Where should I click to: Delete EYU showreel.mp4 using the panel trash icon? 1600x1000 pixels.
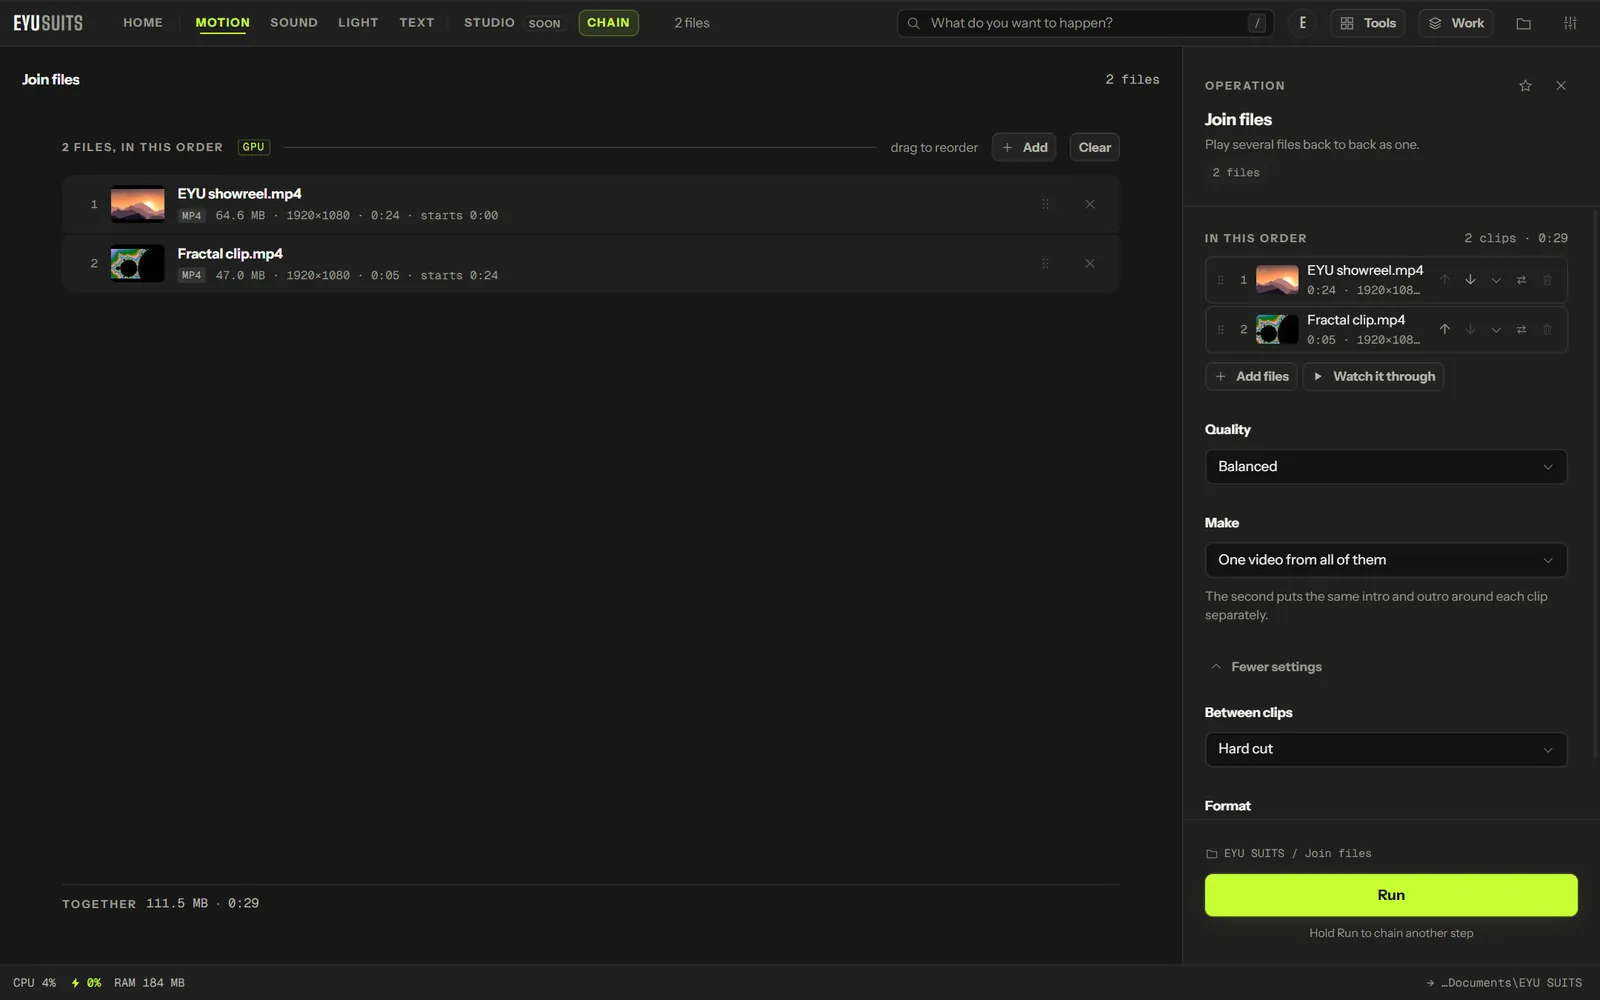(1547, 280)
